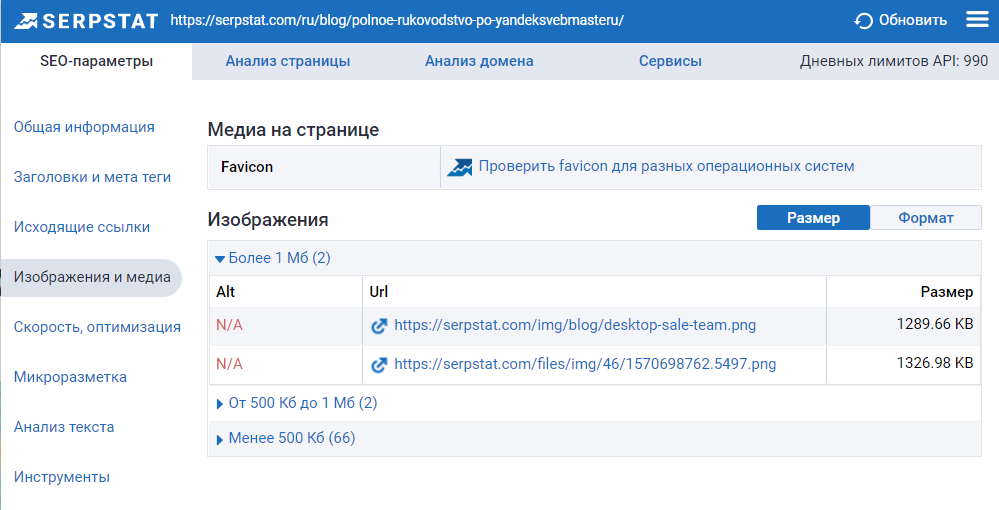Switch to the 'Анализ страницы' tab
Viewport: 999px width, 510px height.
[288, 61]
